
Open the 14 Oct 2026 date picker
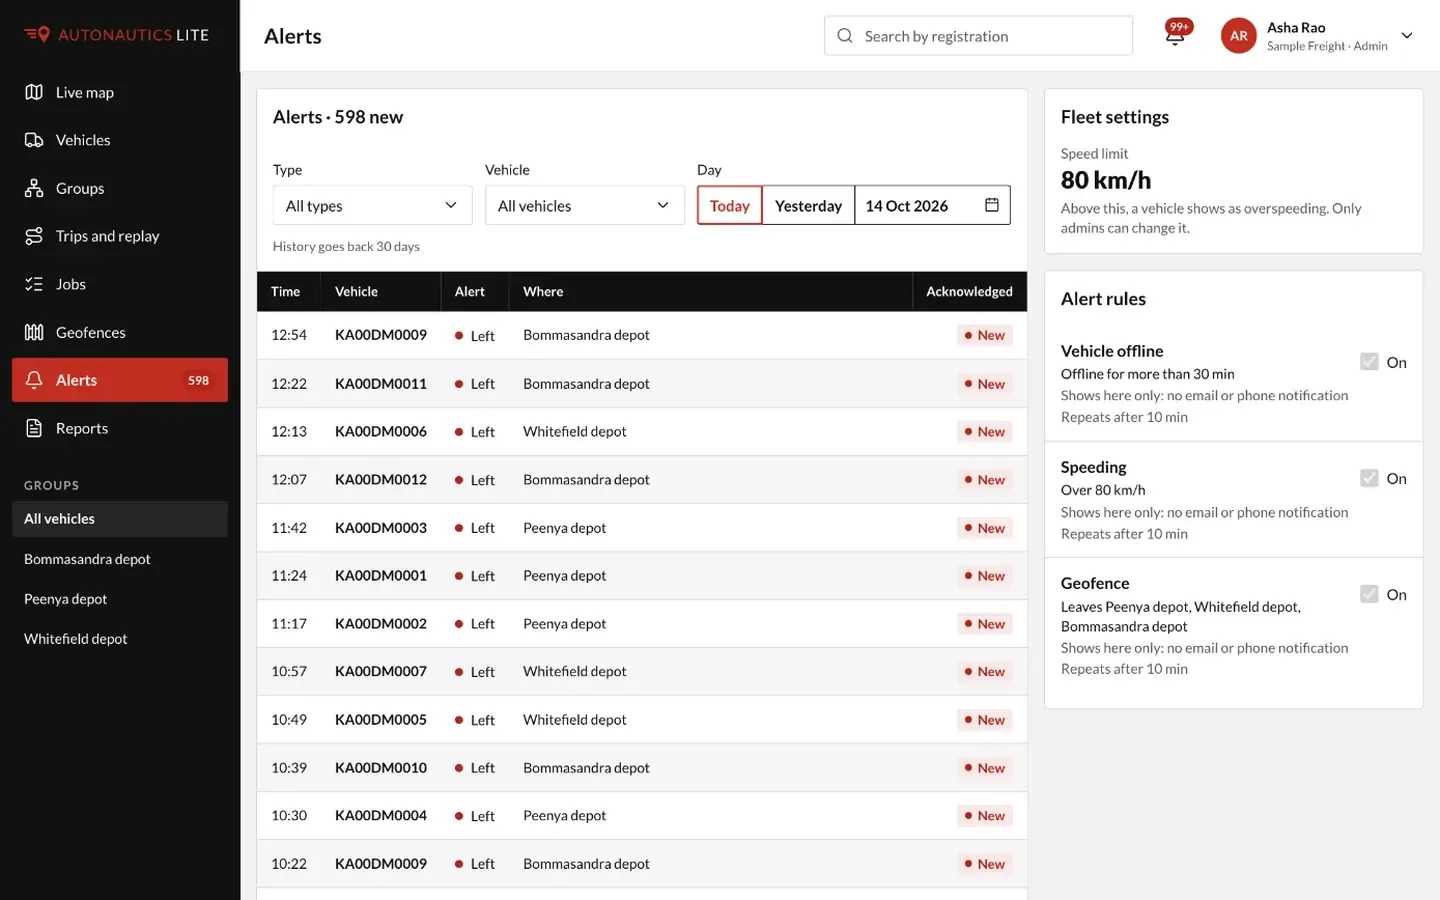click(932, 205)
